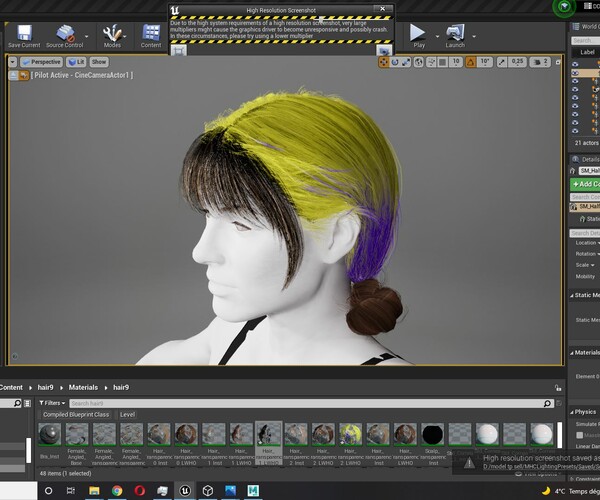The height and width of the screenshot is (500, 600).
Task: Toggle the Mass checkbox under Physics
Action: click(x=580, y=435)
